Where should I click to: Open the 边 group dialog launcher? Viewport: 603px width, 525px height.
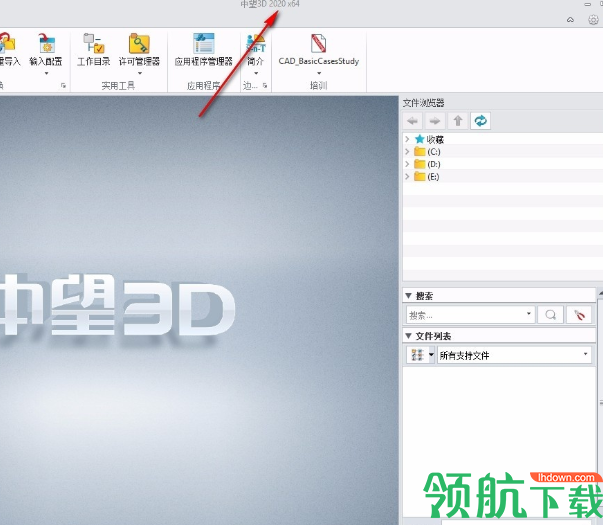tap(265, 86)
